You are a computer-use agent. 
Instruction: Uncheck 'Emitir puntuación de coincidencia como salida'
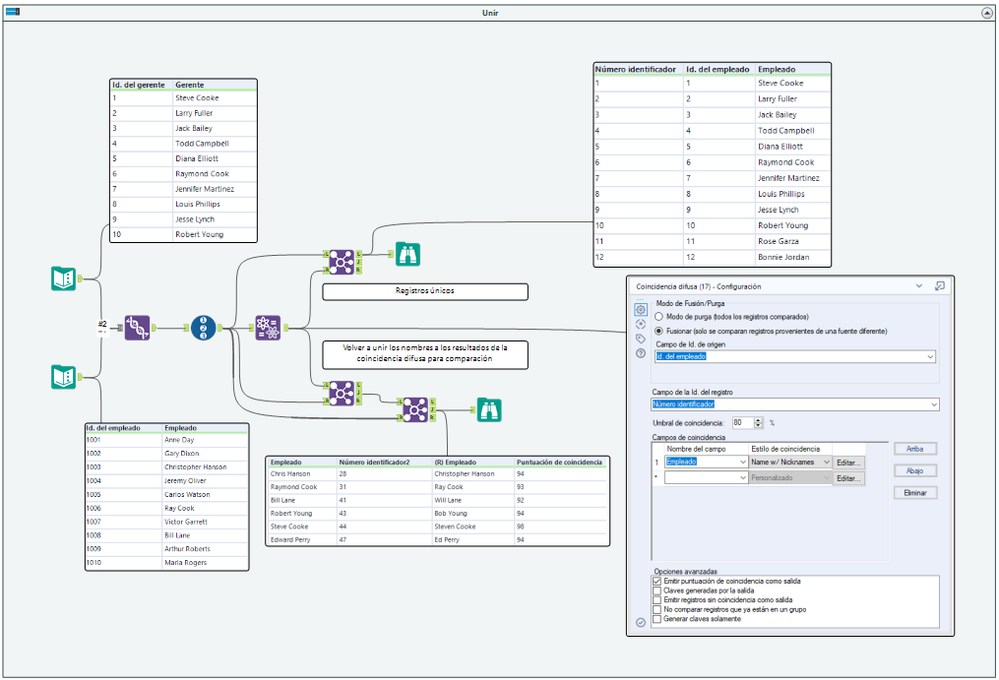657,581
